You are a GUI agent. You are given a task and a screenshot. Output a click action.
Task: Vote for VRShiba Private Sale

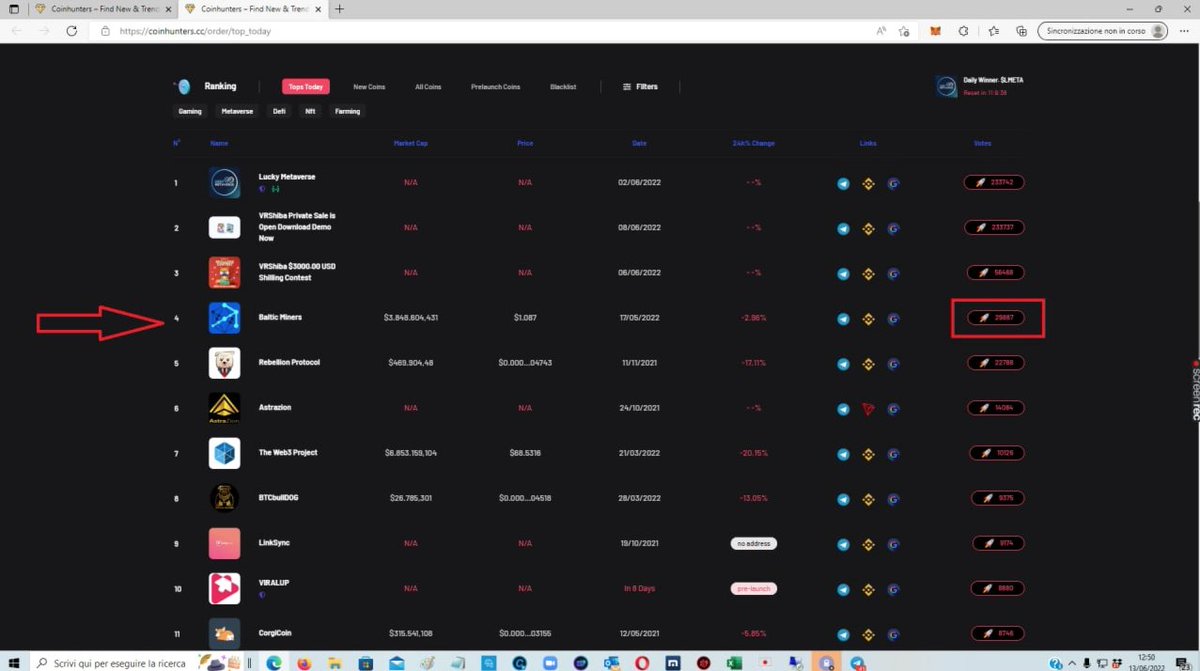994,228
